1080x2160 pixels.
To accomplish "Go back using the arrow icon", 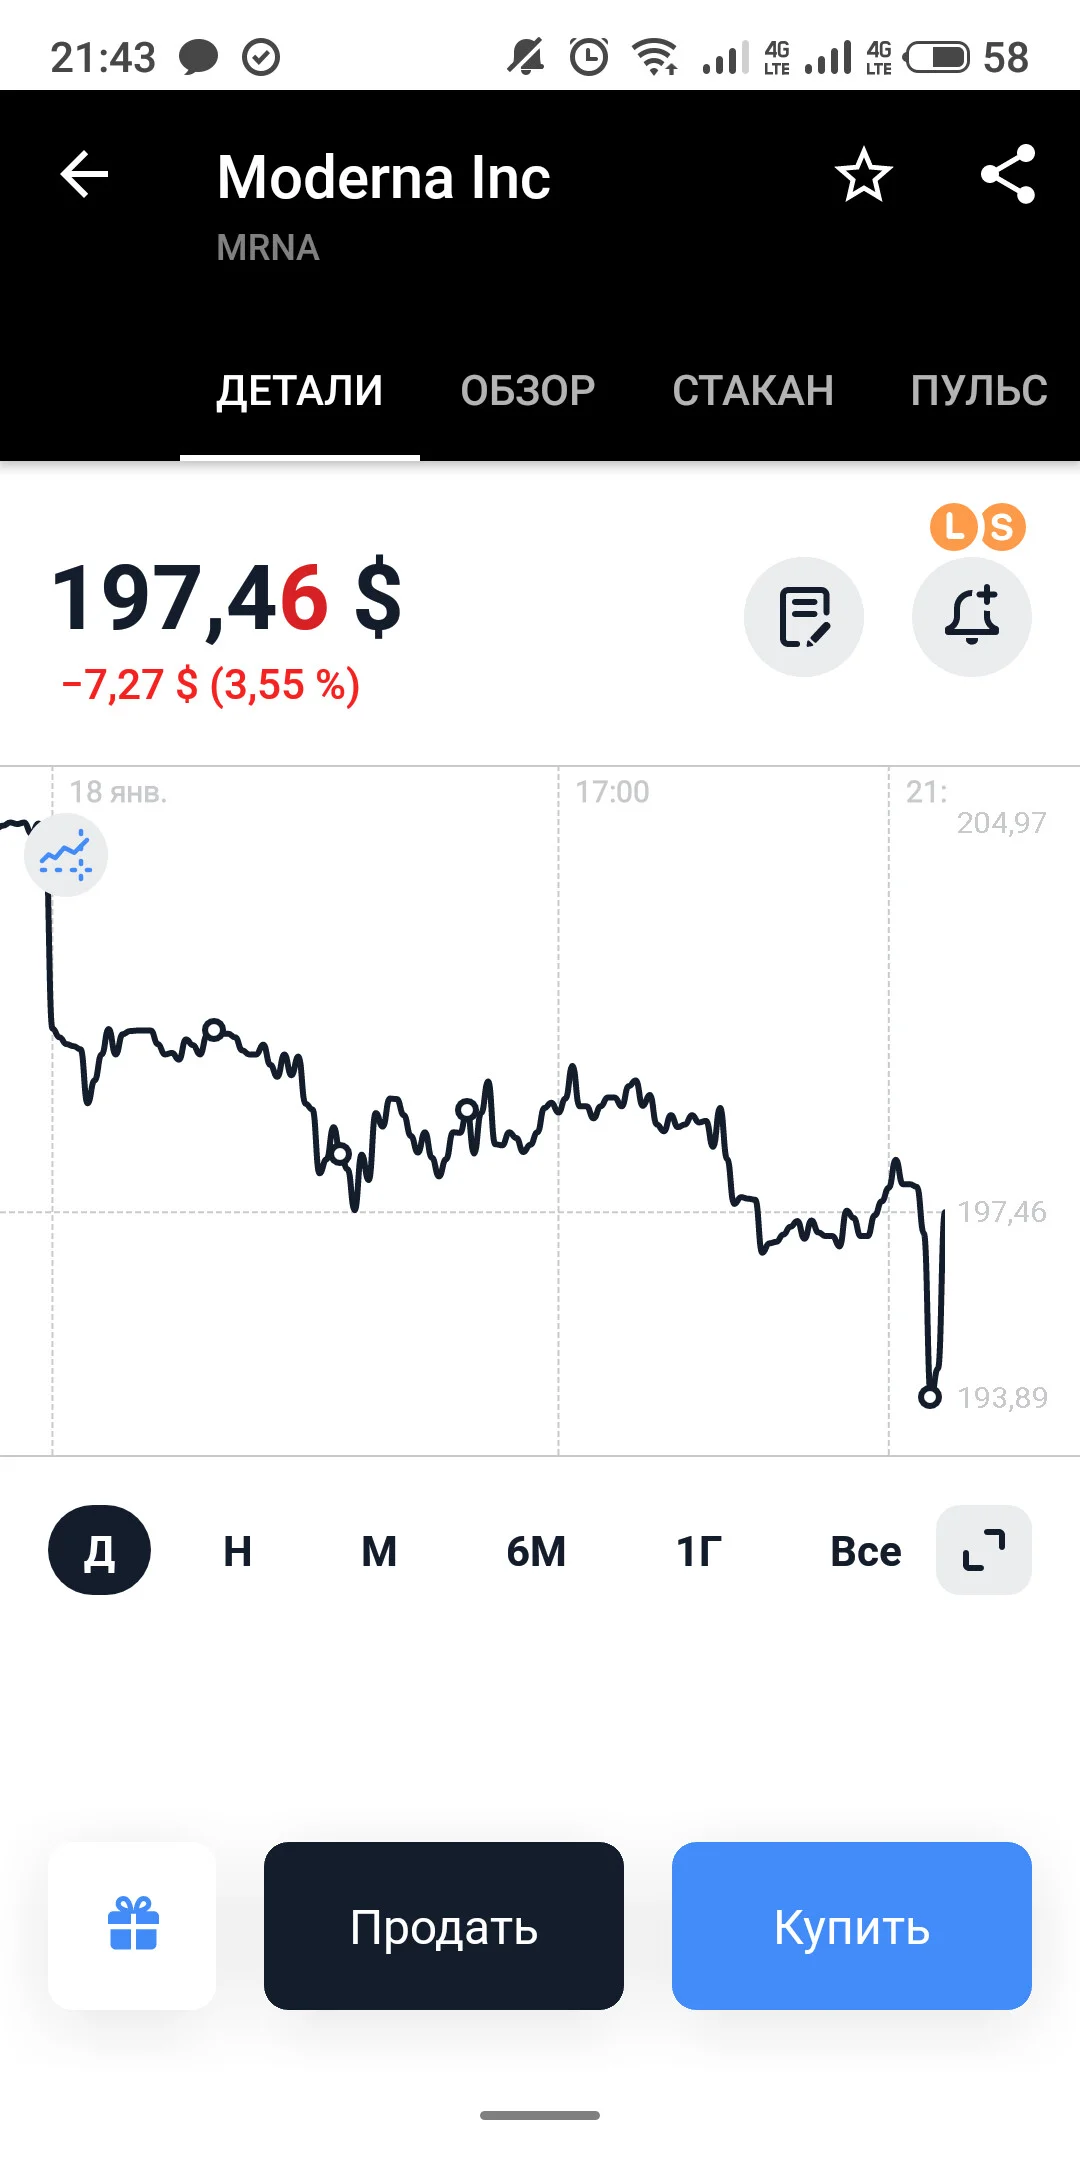I will click(84, 175).
